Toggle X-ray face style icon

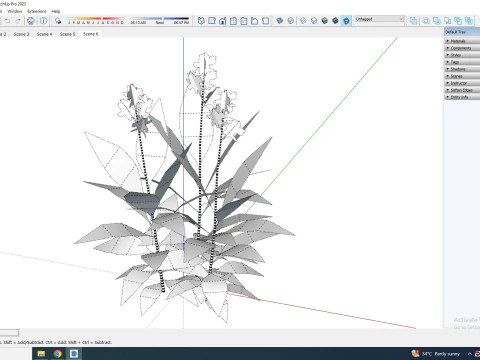[x=280, y=21]
